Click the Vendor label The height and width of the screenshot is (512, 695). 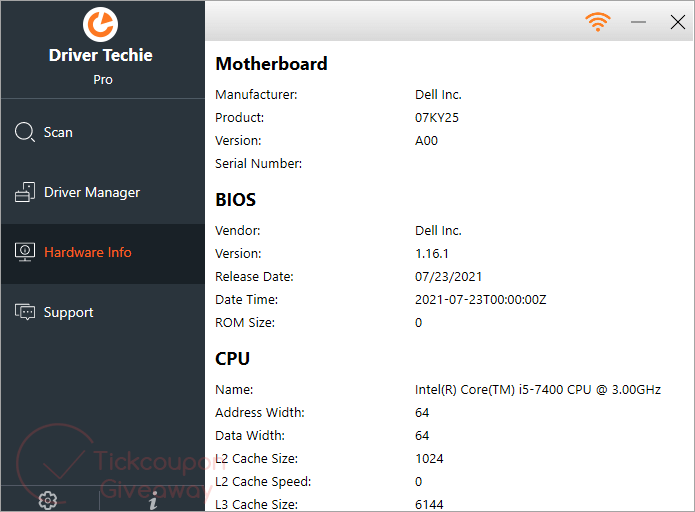[238, 231]
